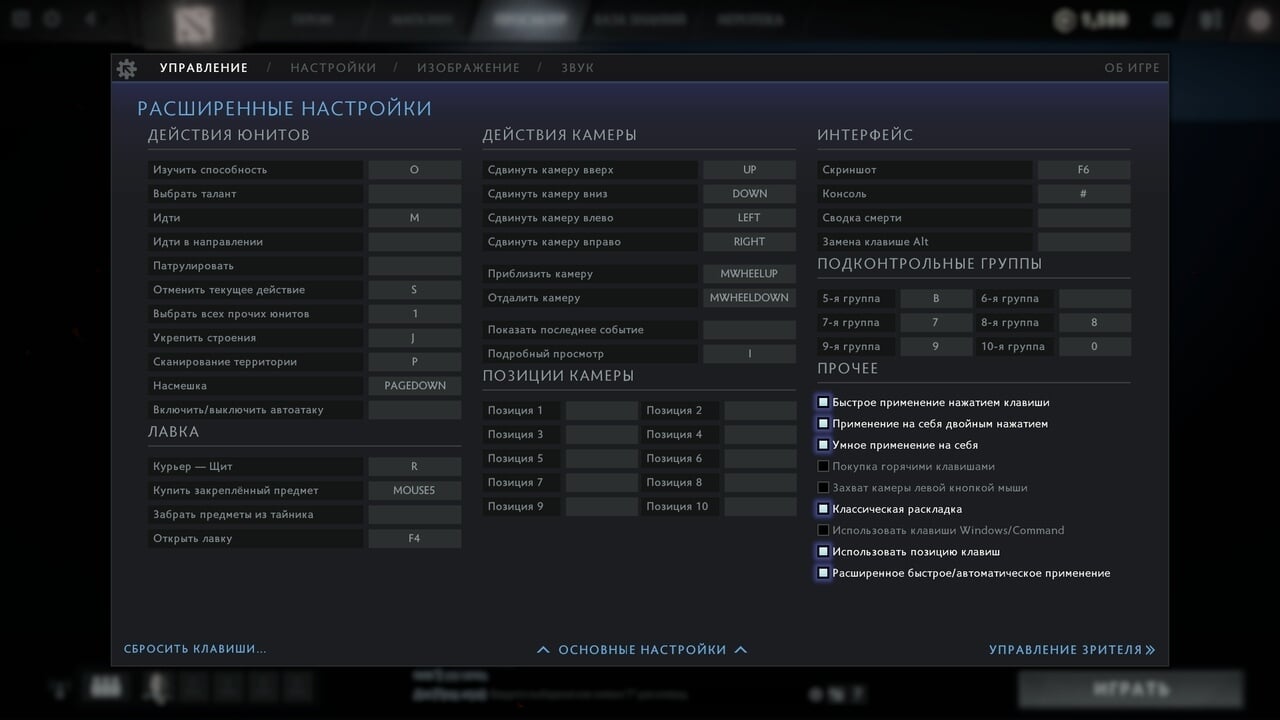Rebind Приблизить камеру MWHEELUP field
Image resolution: width=1280 pixels, height=720 pixels.
[x=749, y=274]
